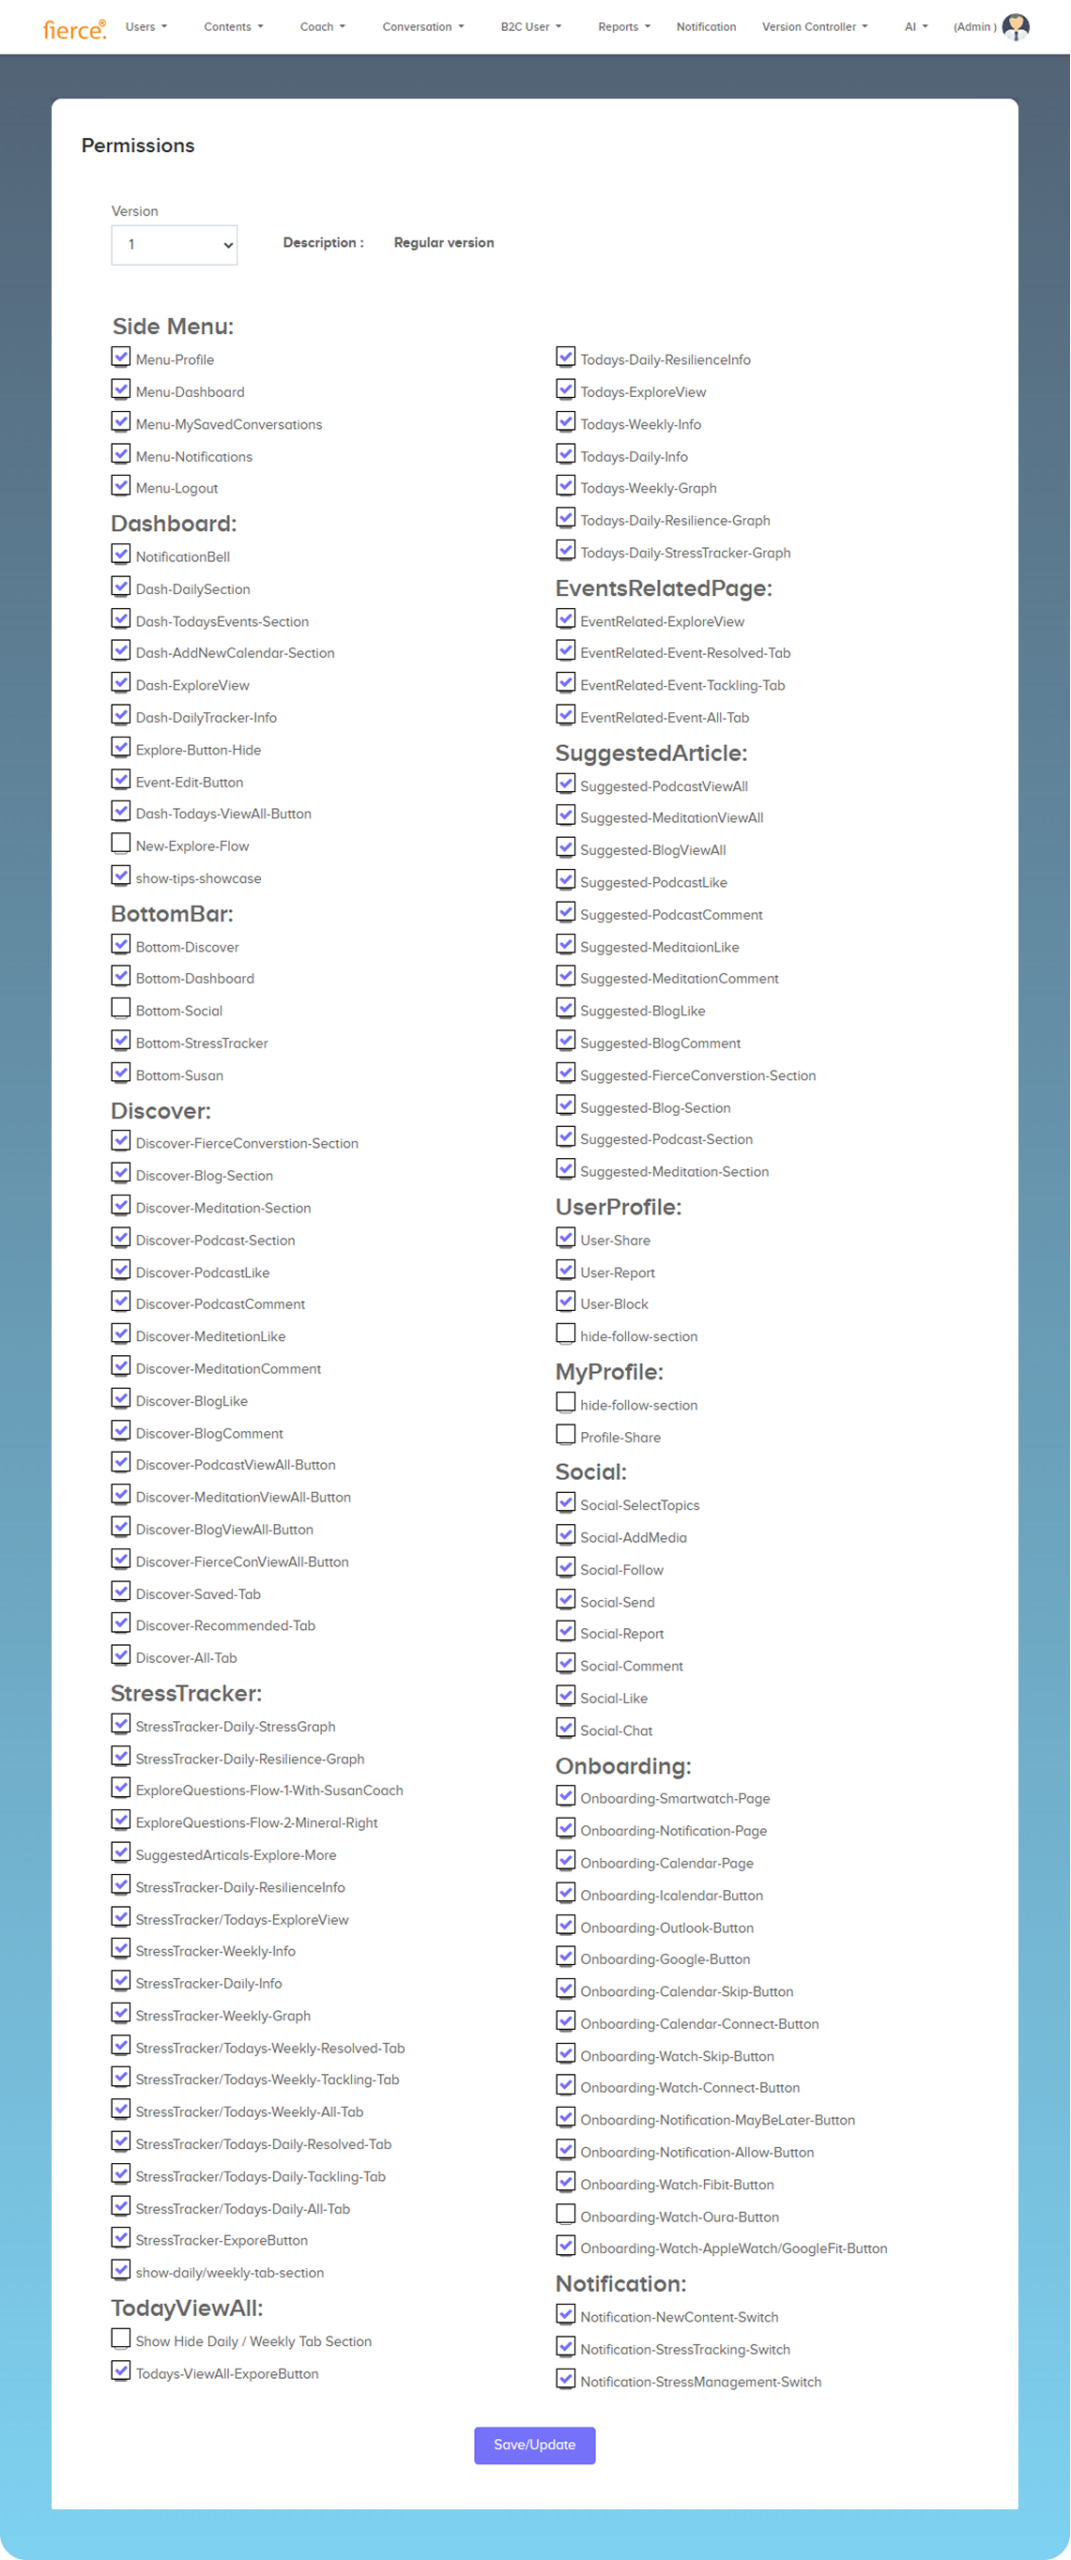Viewport: 1071px width, 2560px height.
Task: Enable the Bottom-Social checkbox
Action: (121, 1009)
